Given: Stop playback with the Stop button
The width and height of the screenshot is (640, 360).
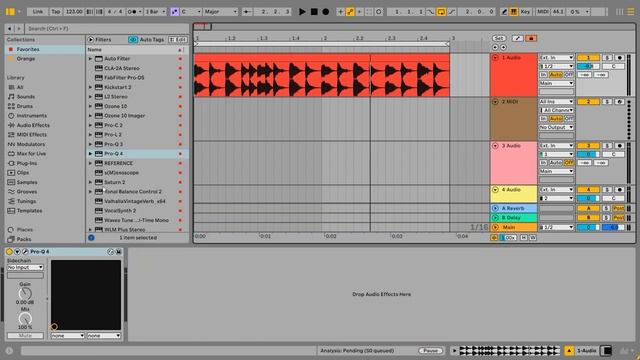Looking at the screenshot, I should [x=314, y=12].
